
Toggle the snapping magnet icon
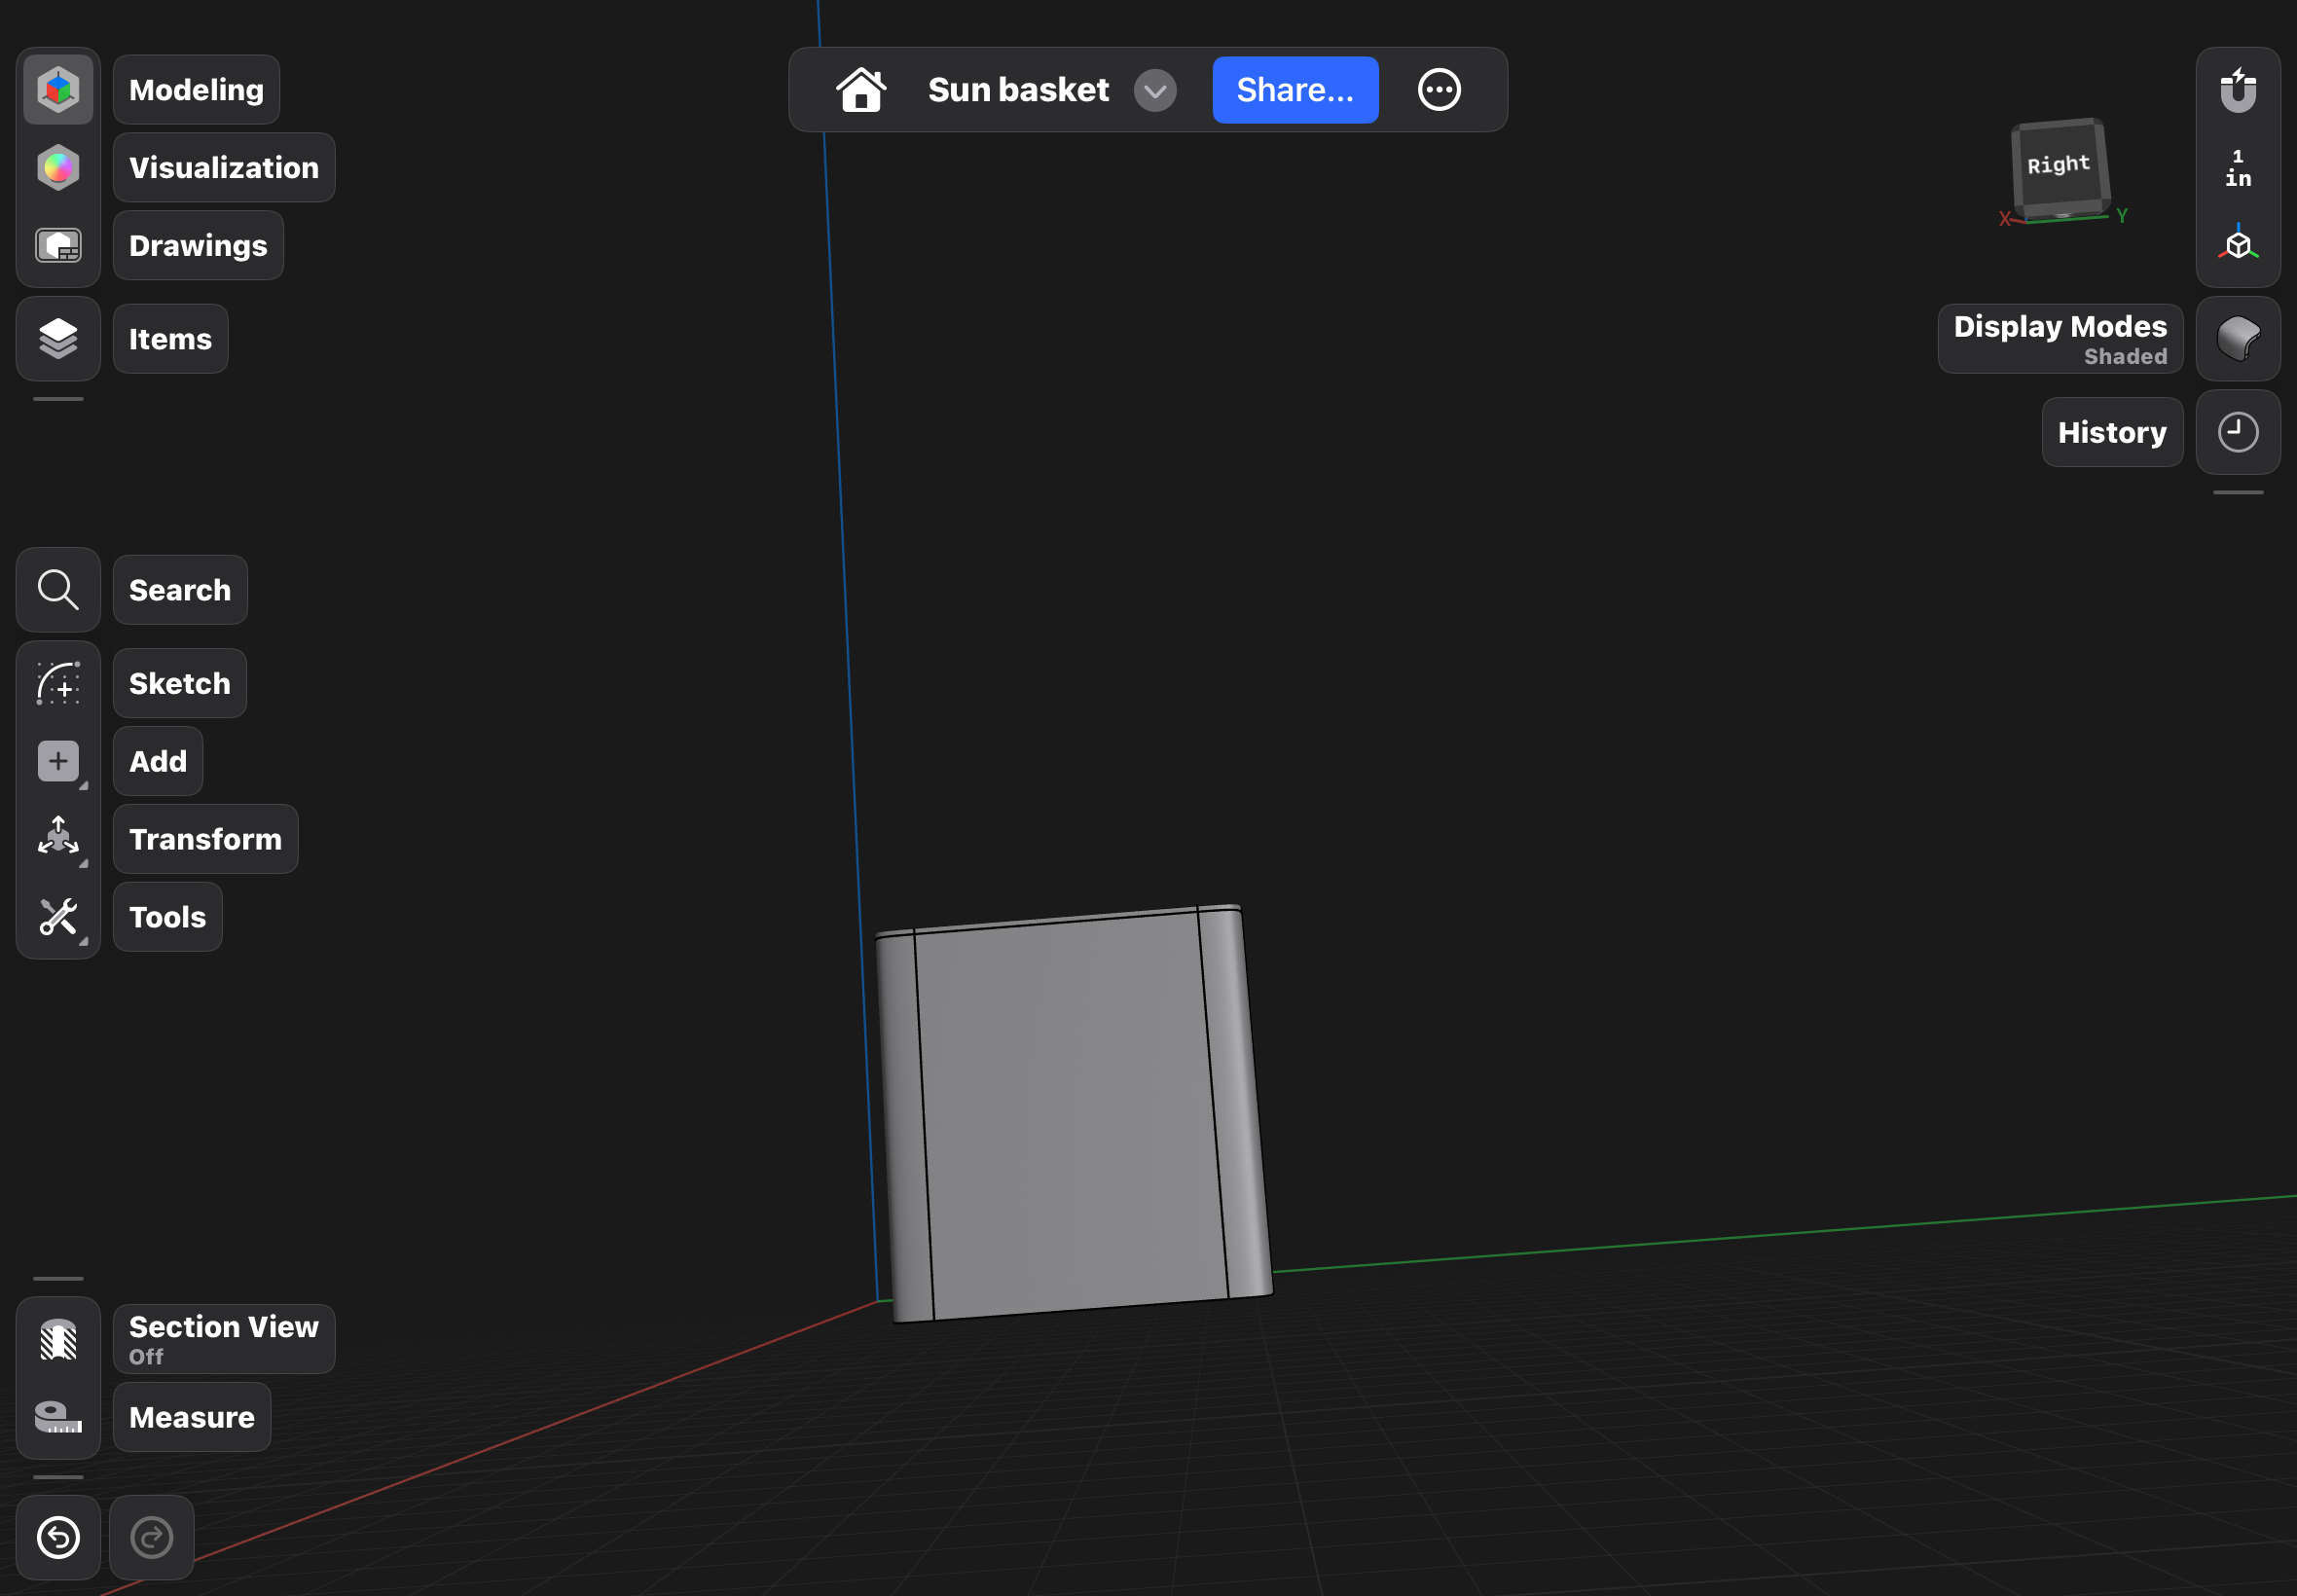(x=2238, y=90)
